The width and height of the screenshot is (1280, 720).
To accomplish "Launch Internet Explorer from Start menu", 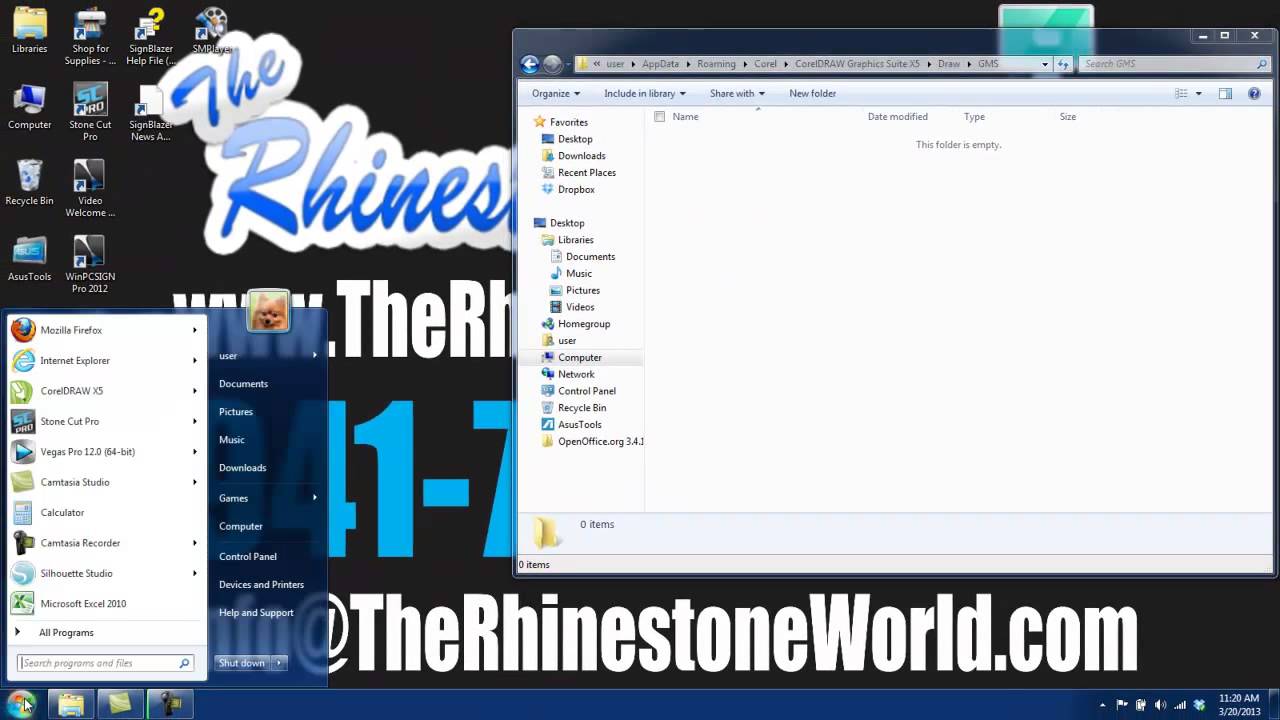I will coord(105,360).
